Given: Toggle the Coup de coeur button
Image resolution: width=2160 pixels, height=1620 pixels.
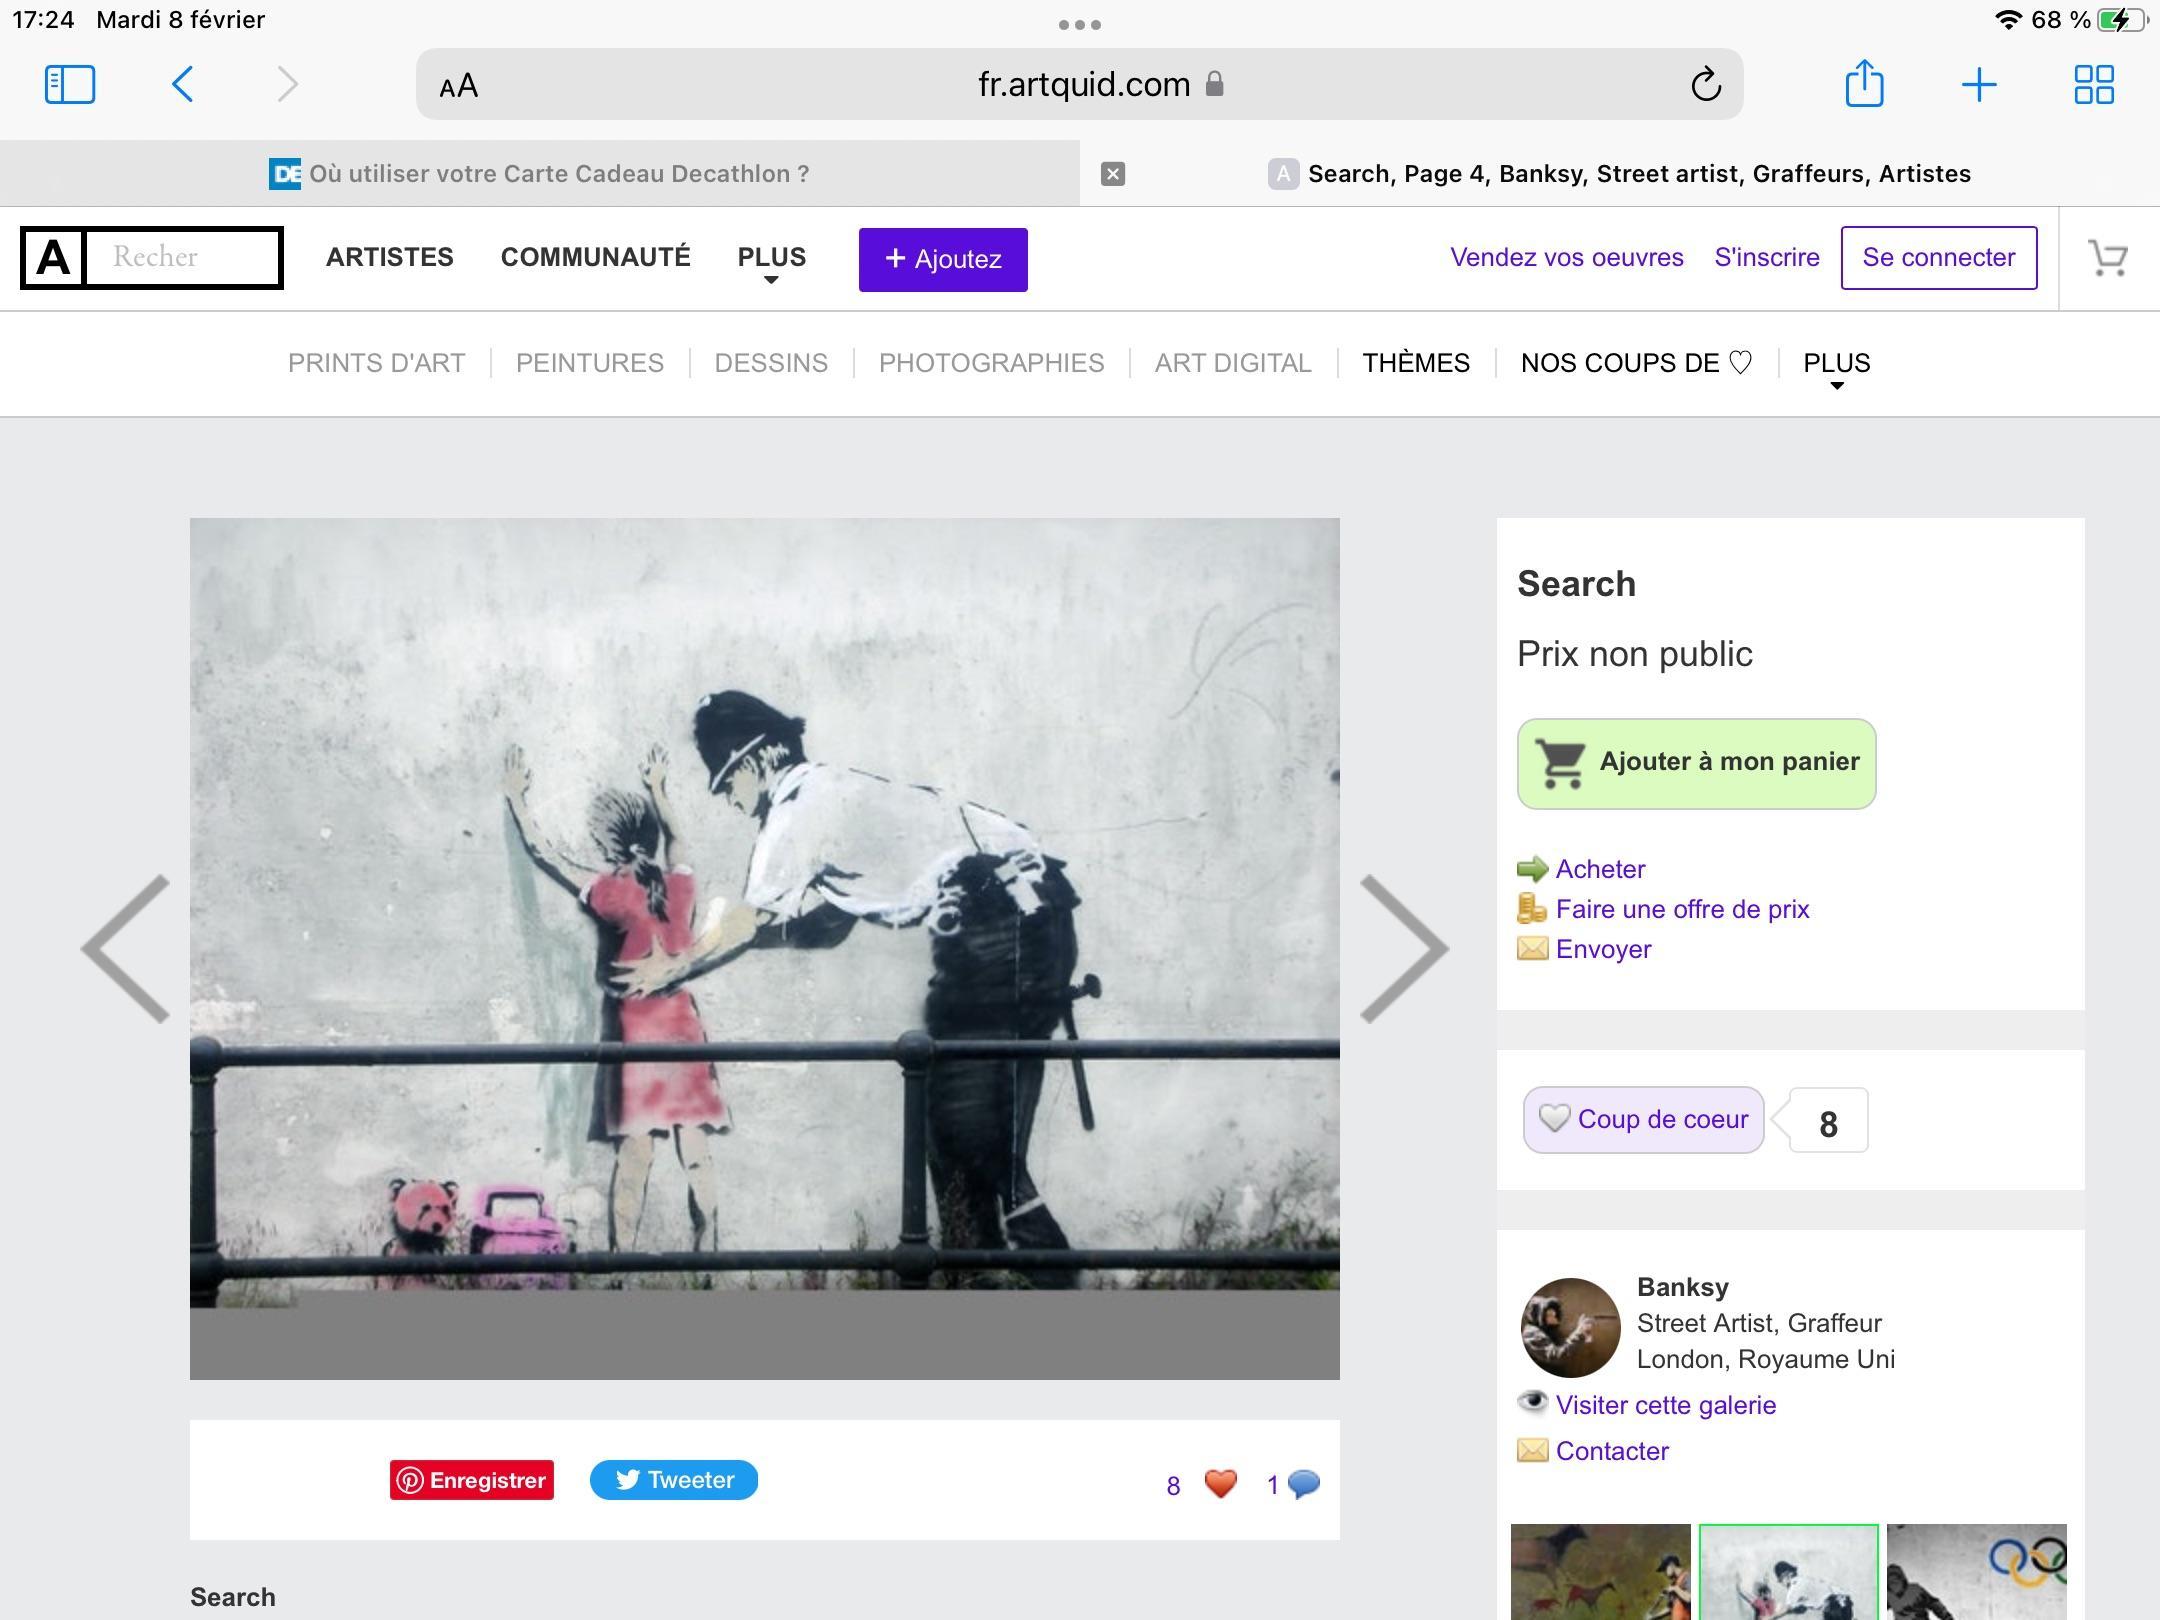Looking at the screenshot, I should click(1644, 1120).
